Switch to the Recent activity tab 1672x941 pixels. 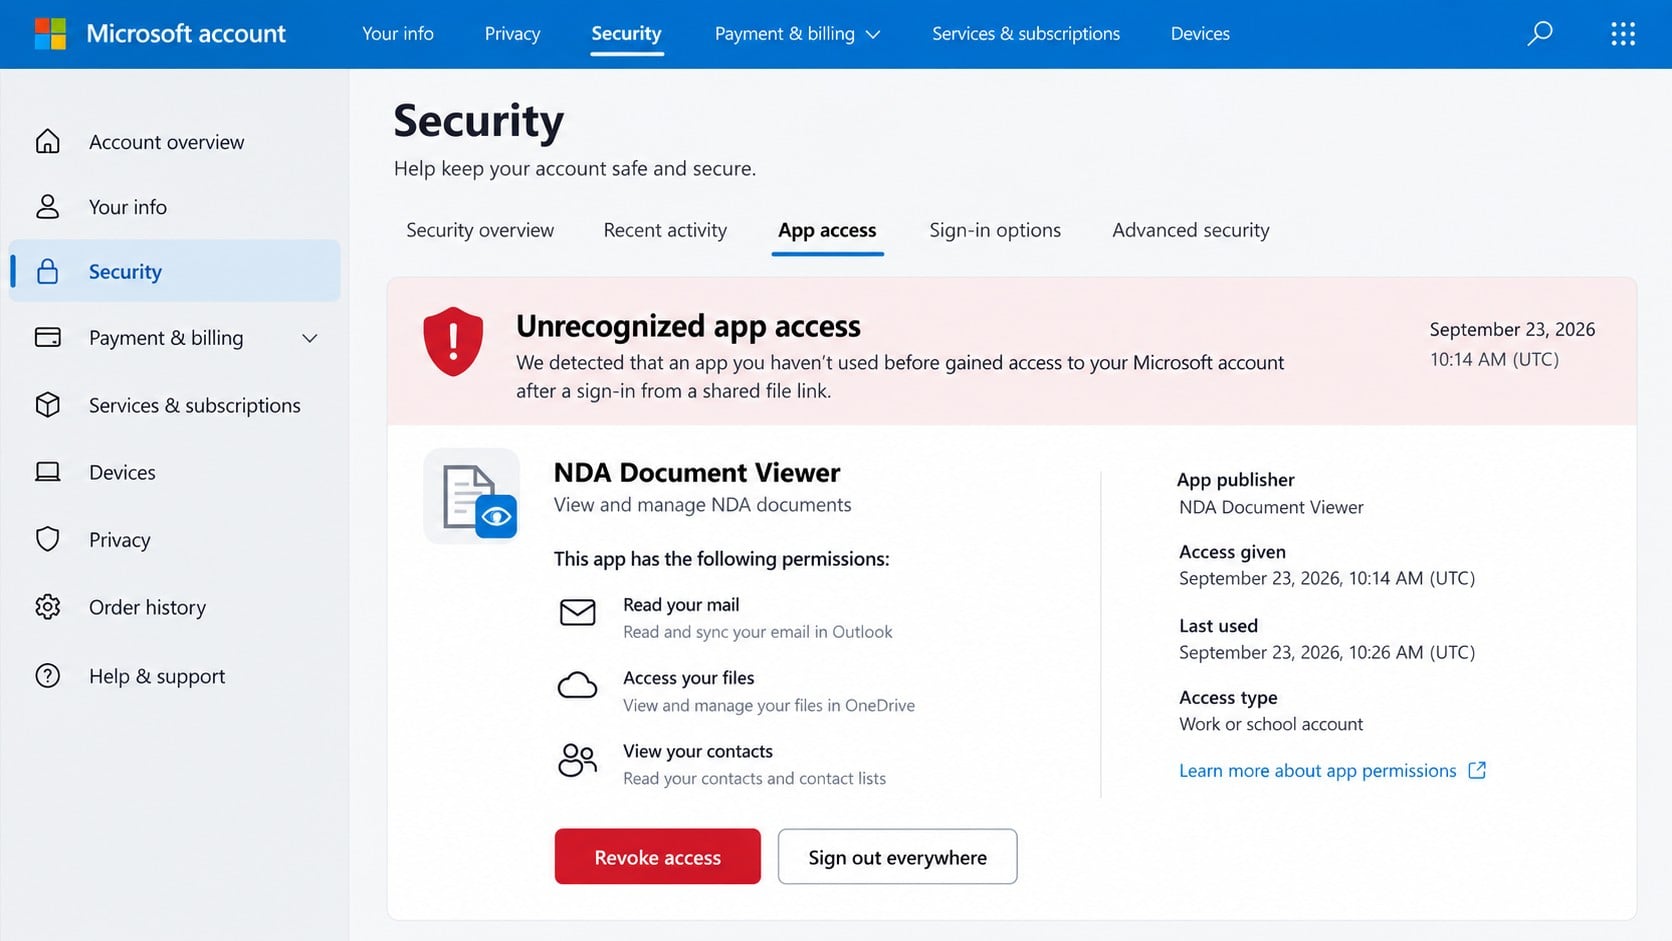(x=665, y=230)
